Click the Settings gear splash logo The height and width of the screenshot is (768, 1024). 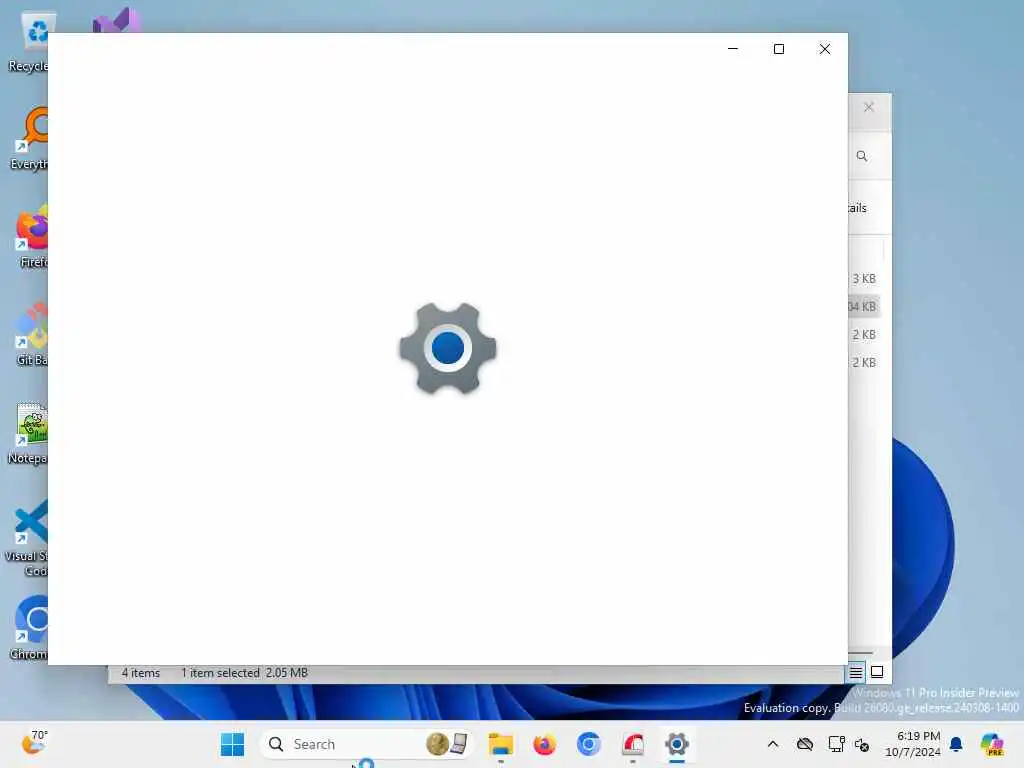(448, 348)
